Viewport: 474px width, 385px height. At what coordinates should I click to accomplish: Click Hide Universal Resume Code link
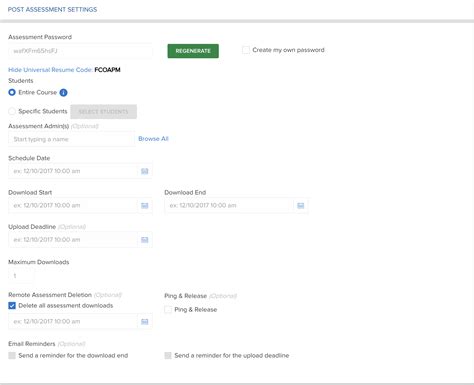pyautogui.click(x=50, y=70)
